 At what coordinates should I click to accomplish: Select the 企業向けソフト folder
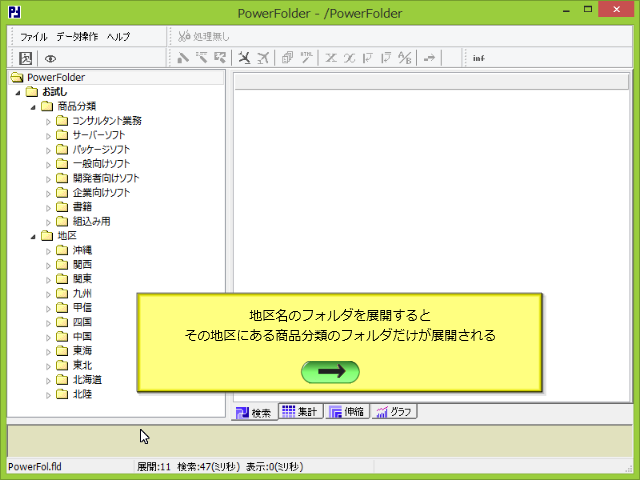101,193
